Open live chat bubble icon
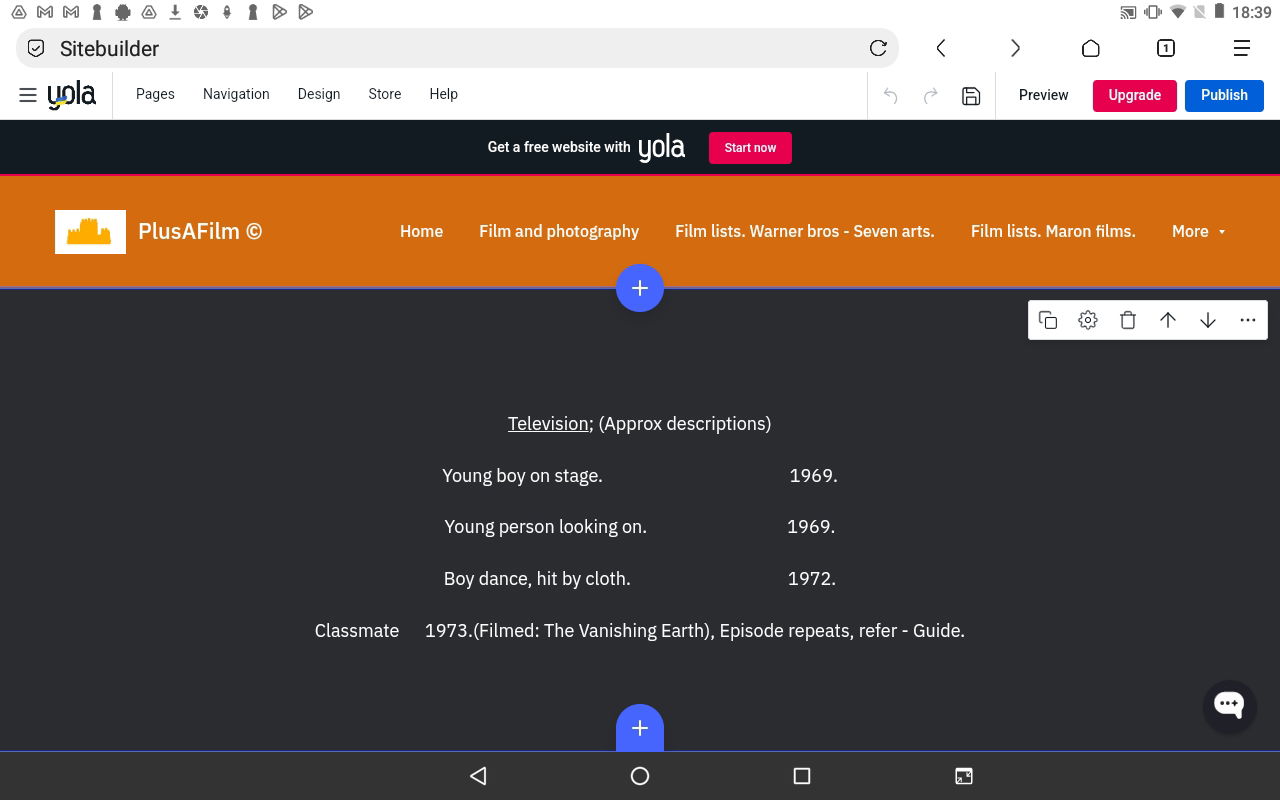1280x800 pixels. pos(1229,705)
